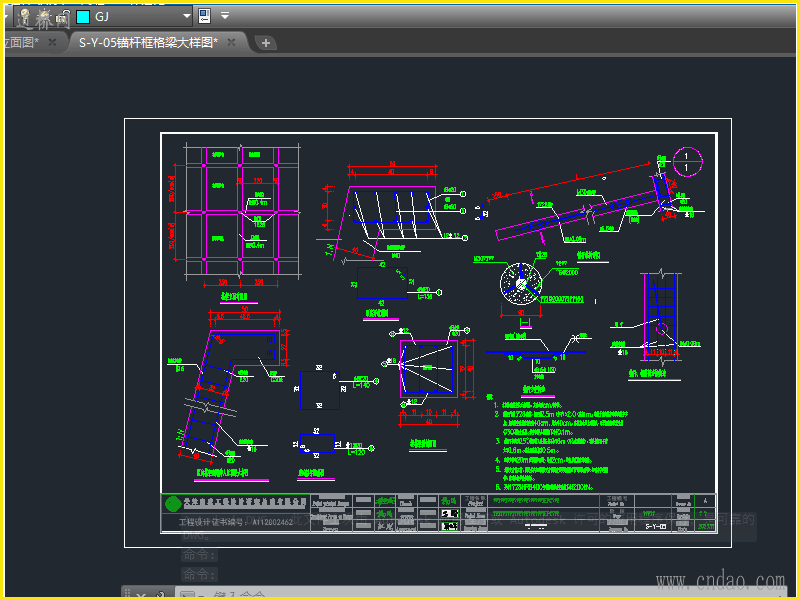Click the Layer Previous icon beside layer dropdown
Viewport: 800px width, 600px height.
tap(205, 16)
